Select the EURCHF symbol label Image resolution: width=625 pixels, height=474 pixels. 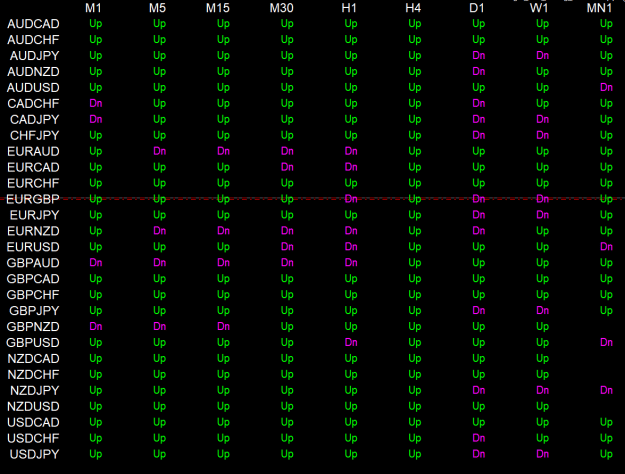tap(33, 183)
